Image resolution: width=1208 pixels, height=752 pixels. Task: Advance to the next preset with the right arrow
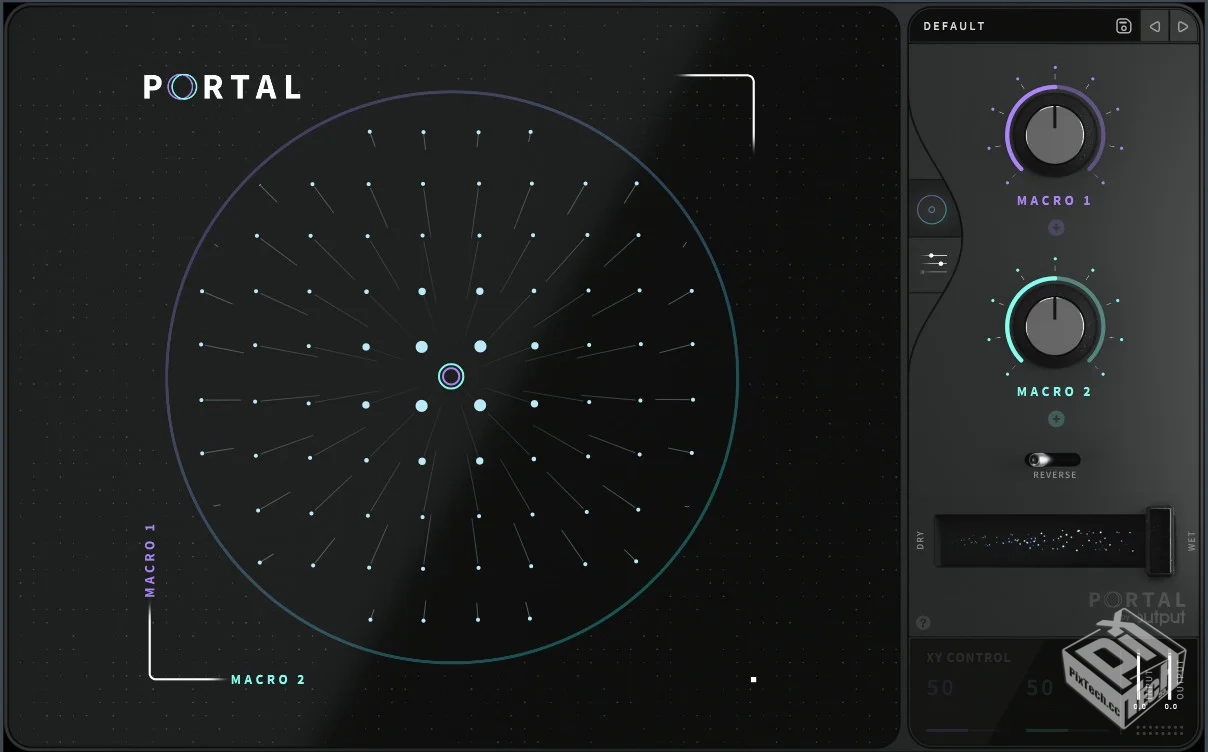pyautogui.click(x=1184, y=25)
